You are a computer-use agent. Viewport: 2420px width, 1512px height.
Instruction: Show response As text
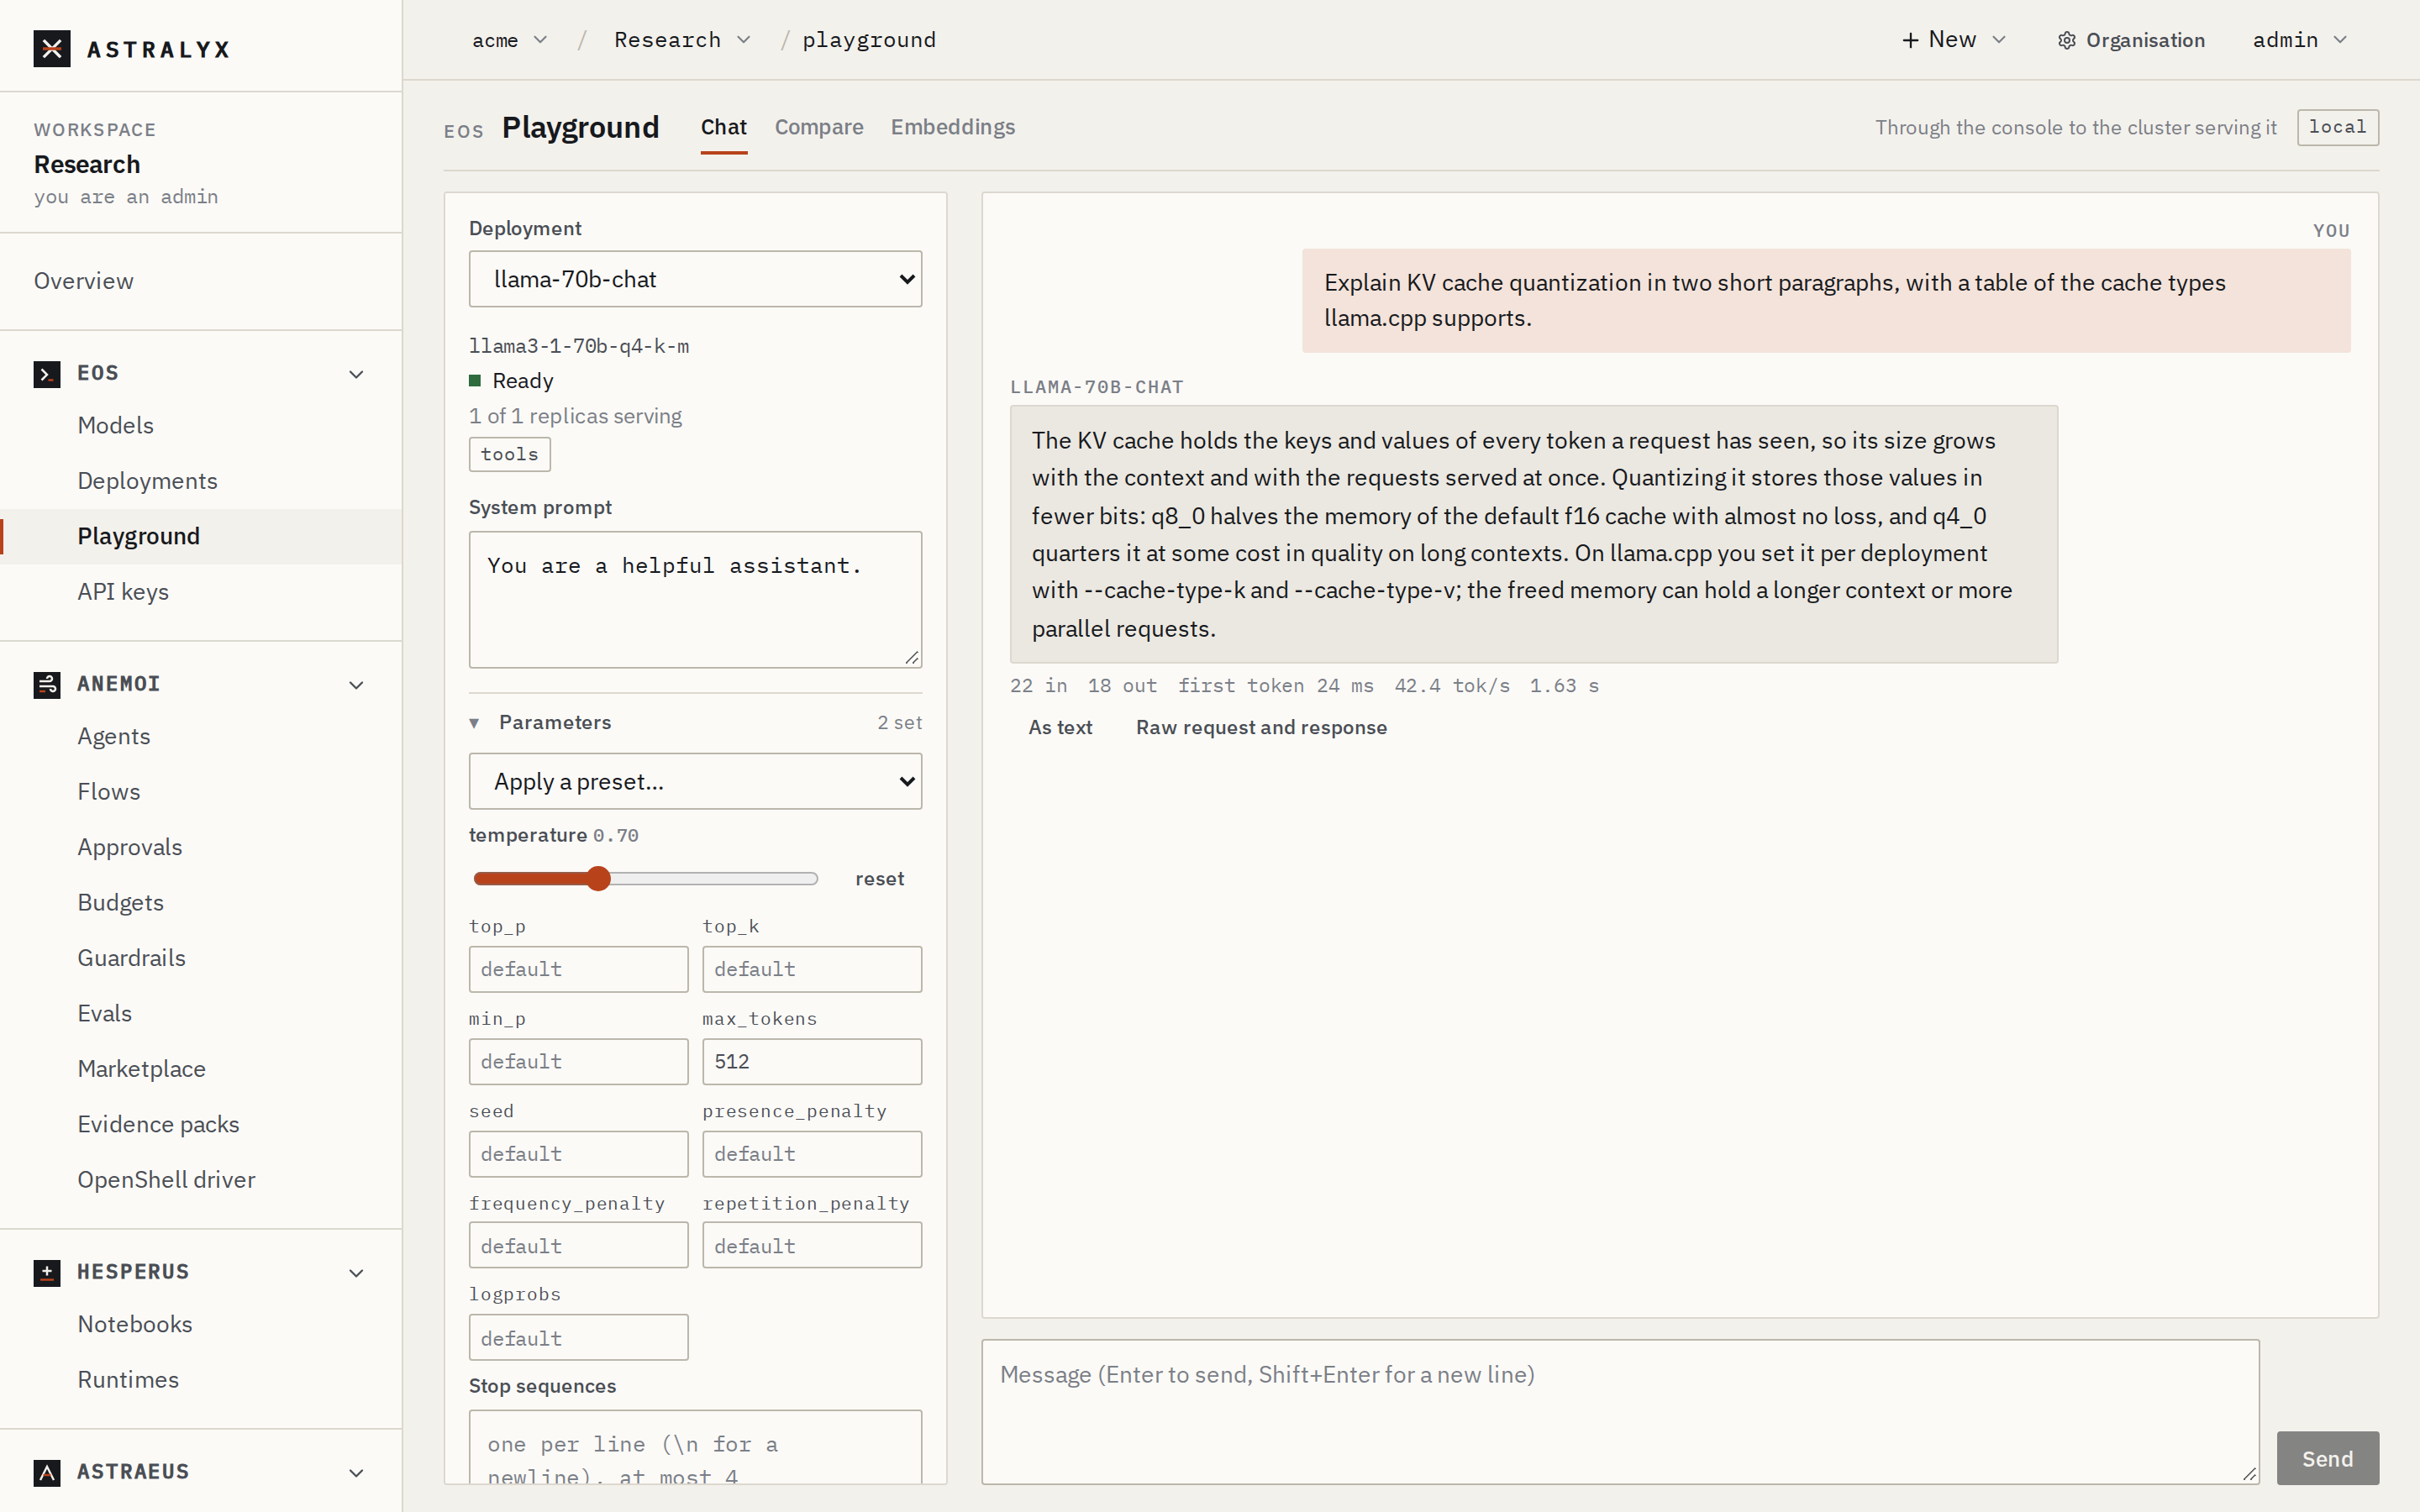(1060, 727)
